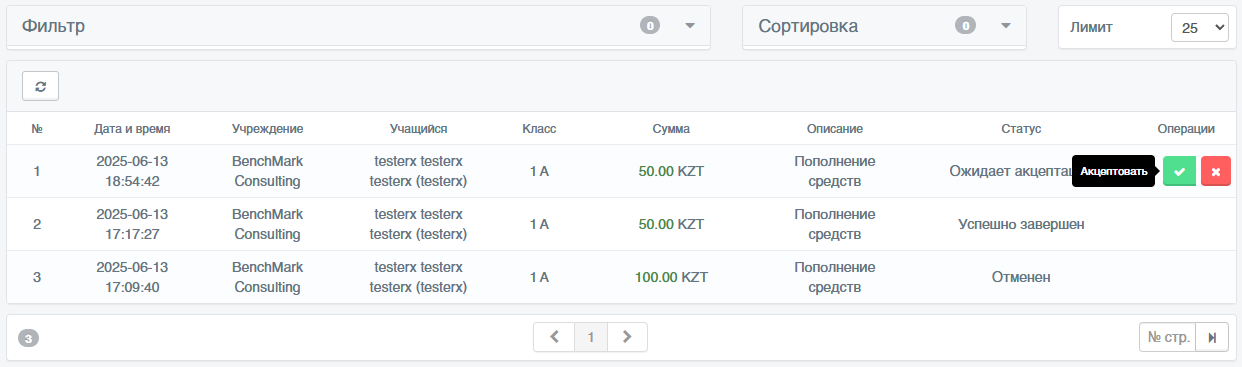
Task: Select the date 2025-06-13 17:17:27 cell
Action: click(x=132, y=224)
